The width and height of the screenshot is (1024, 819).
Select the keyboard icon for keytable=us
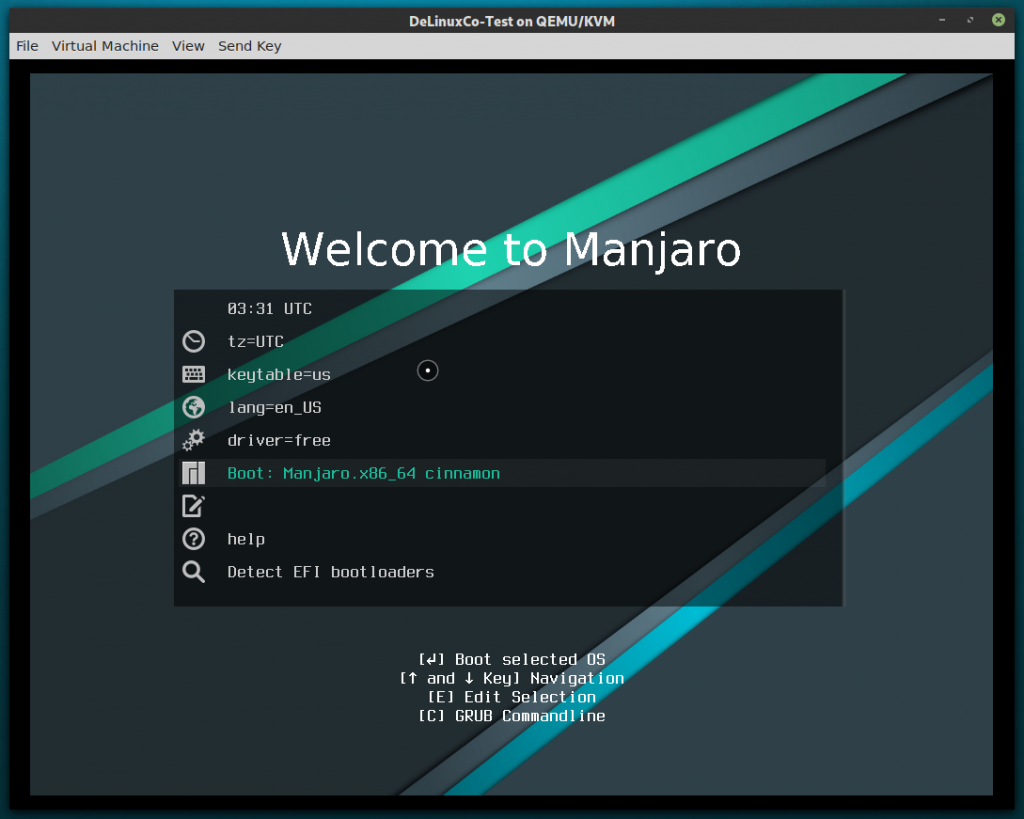tap(192, 374)
